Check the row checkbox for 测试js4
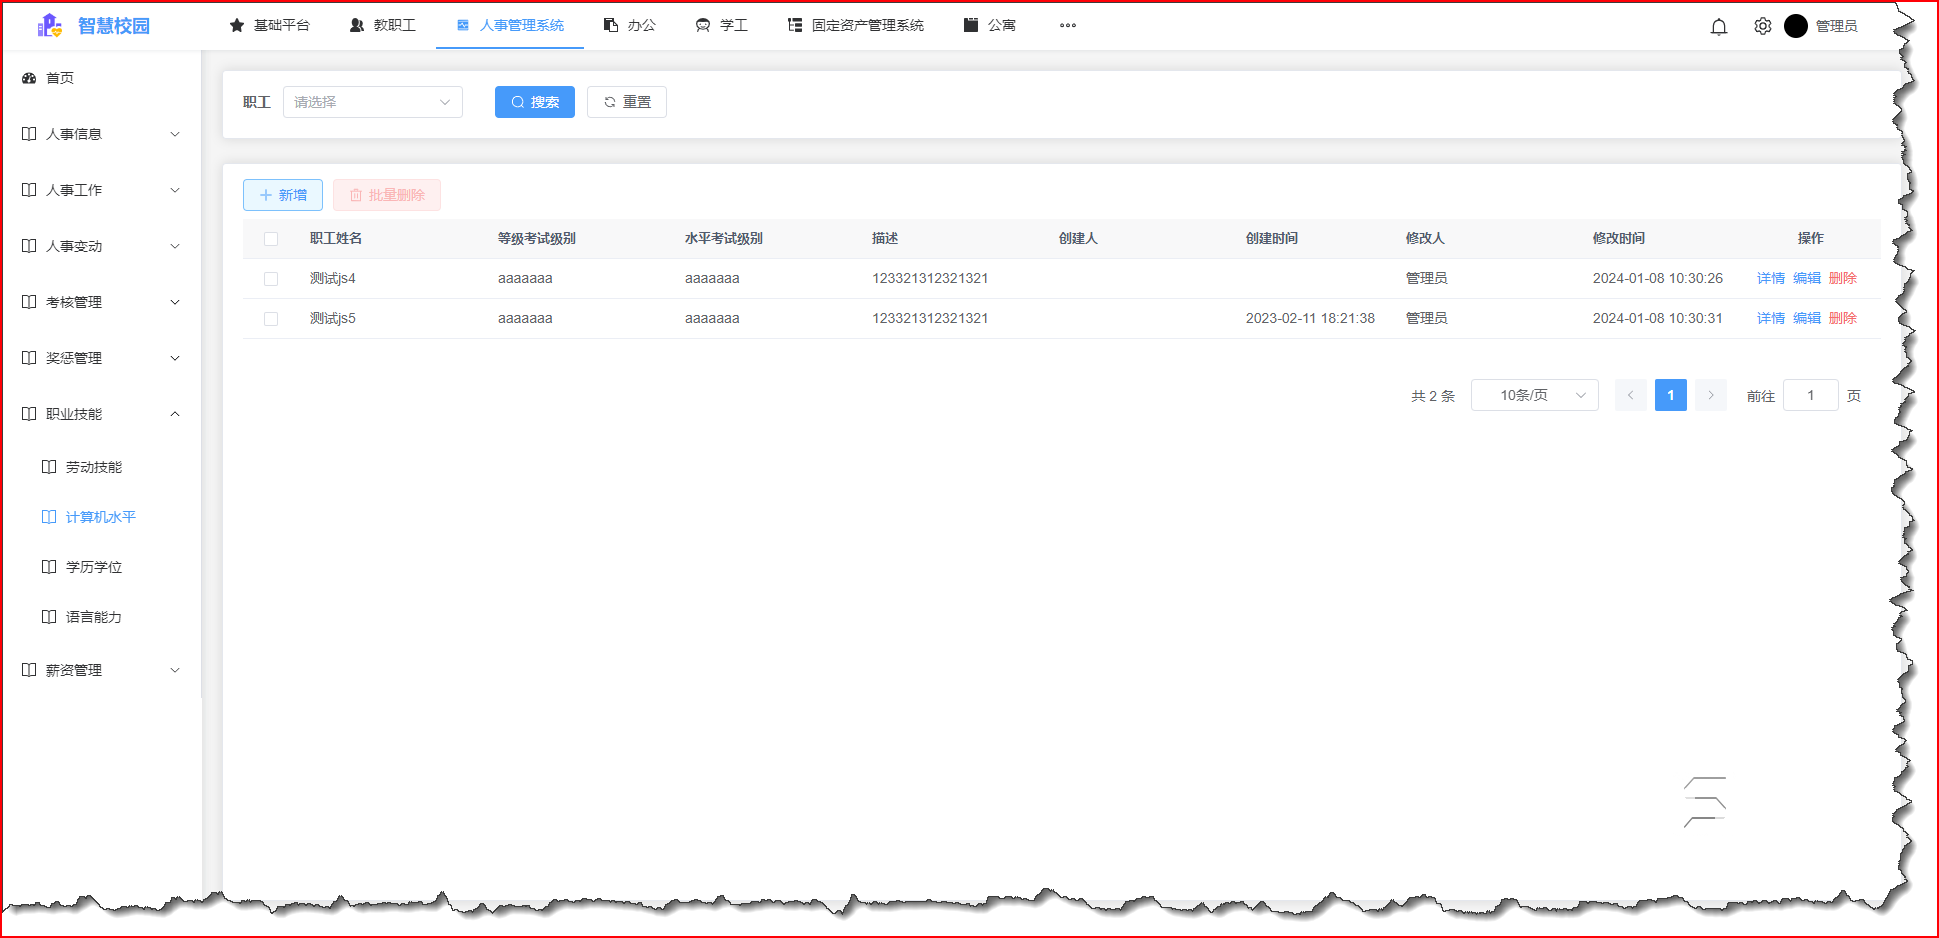This screenshot has height=938, width=1939. coord(271,279)
